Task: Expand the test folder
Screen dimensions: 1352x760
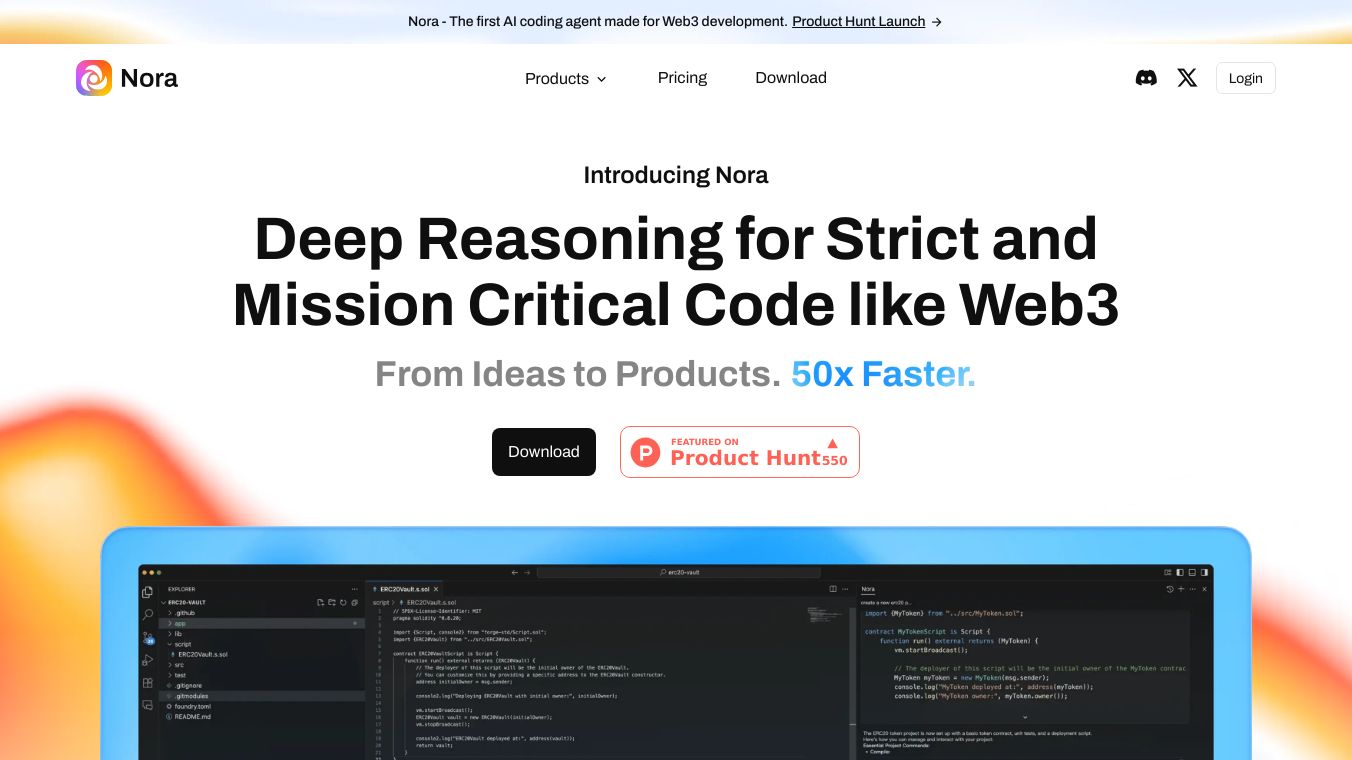Action: (179, 675)
